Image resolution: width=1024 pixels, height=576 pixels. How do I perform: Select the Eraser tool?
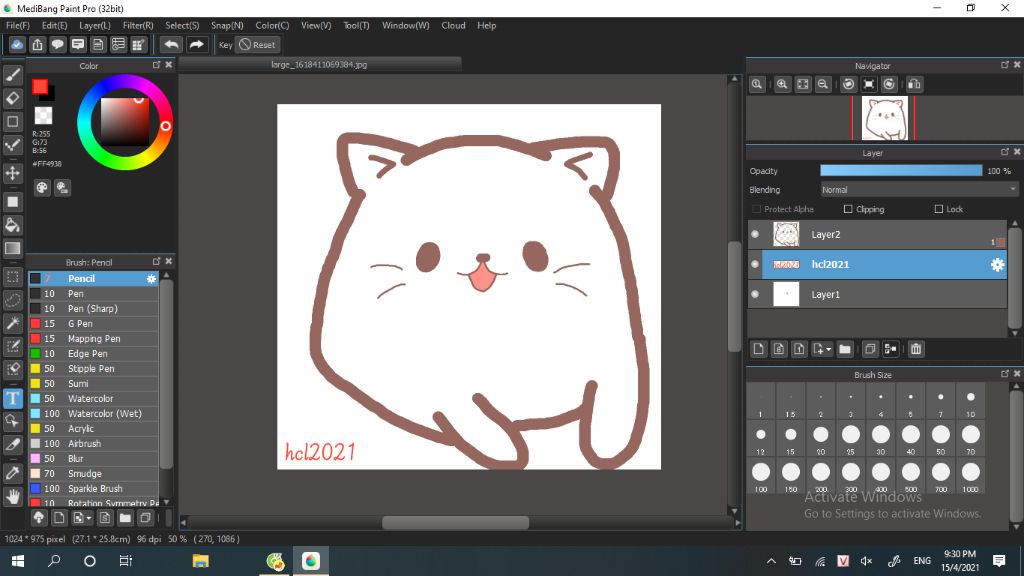[x=12, y=98]
